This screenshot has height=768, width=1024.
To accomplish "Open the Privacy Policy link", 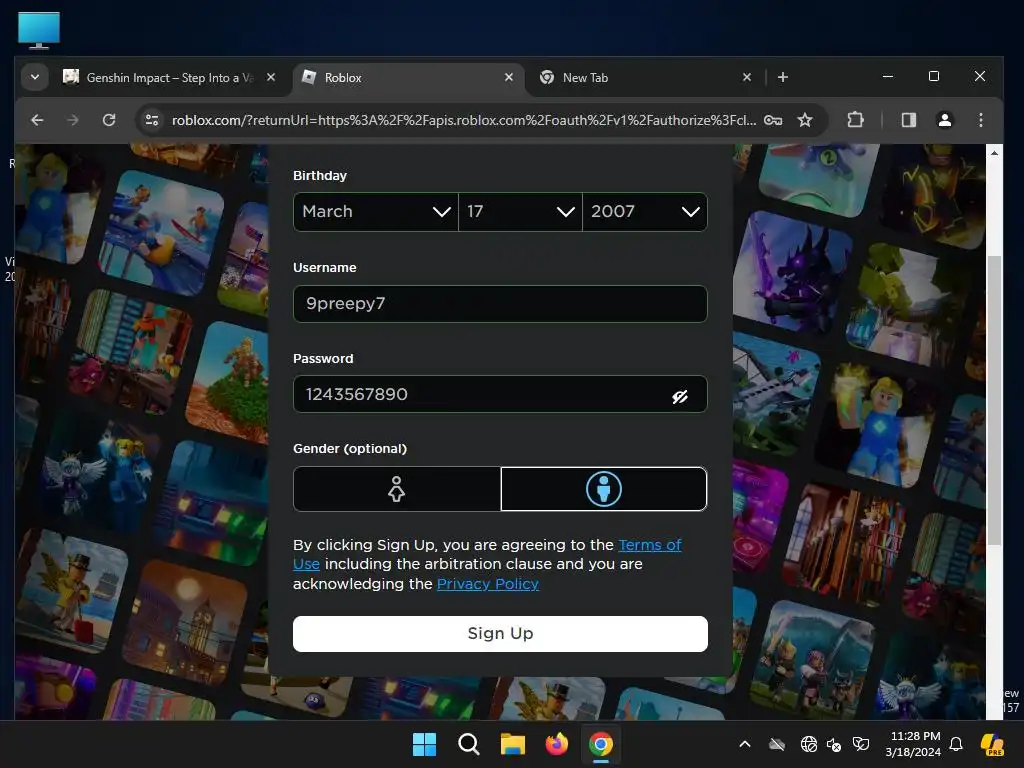I will [x=487, y=584].
